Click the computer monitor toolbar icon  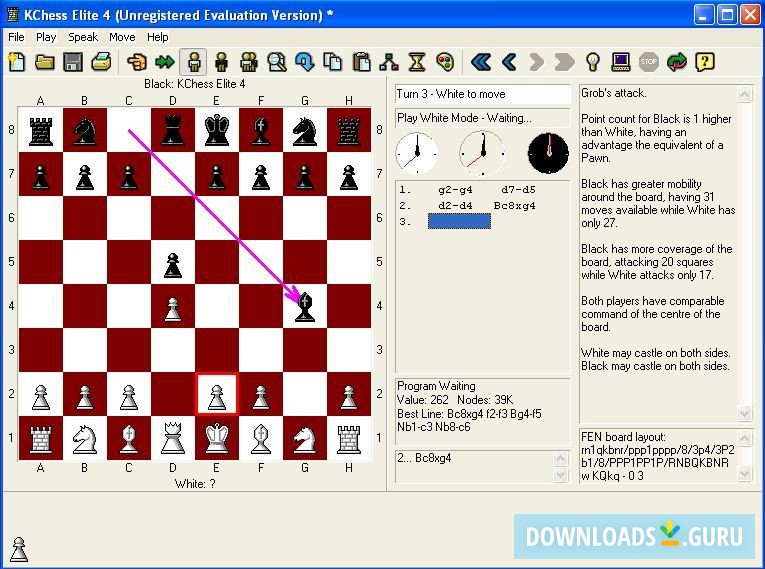[621, 62]
